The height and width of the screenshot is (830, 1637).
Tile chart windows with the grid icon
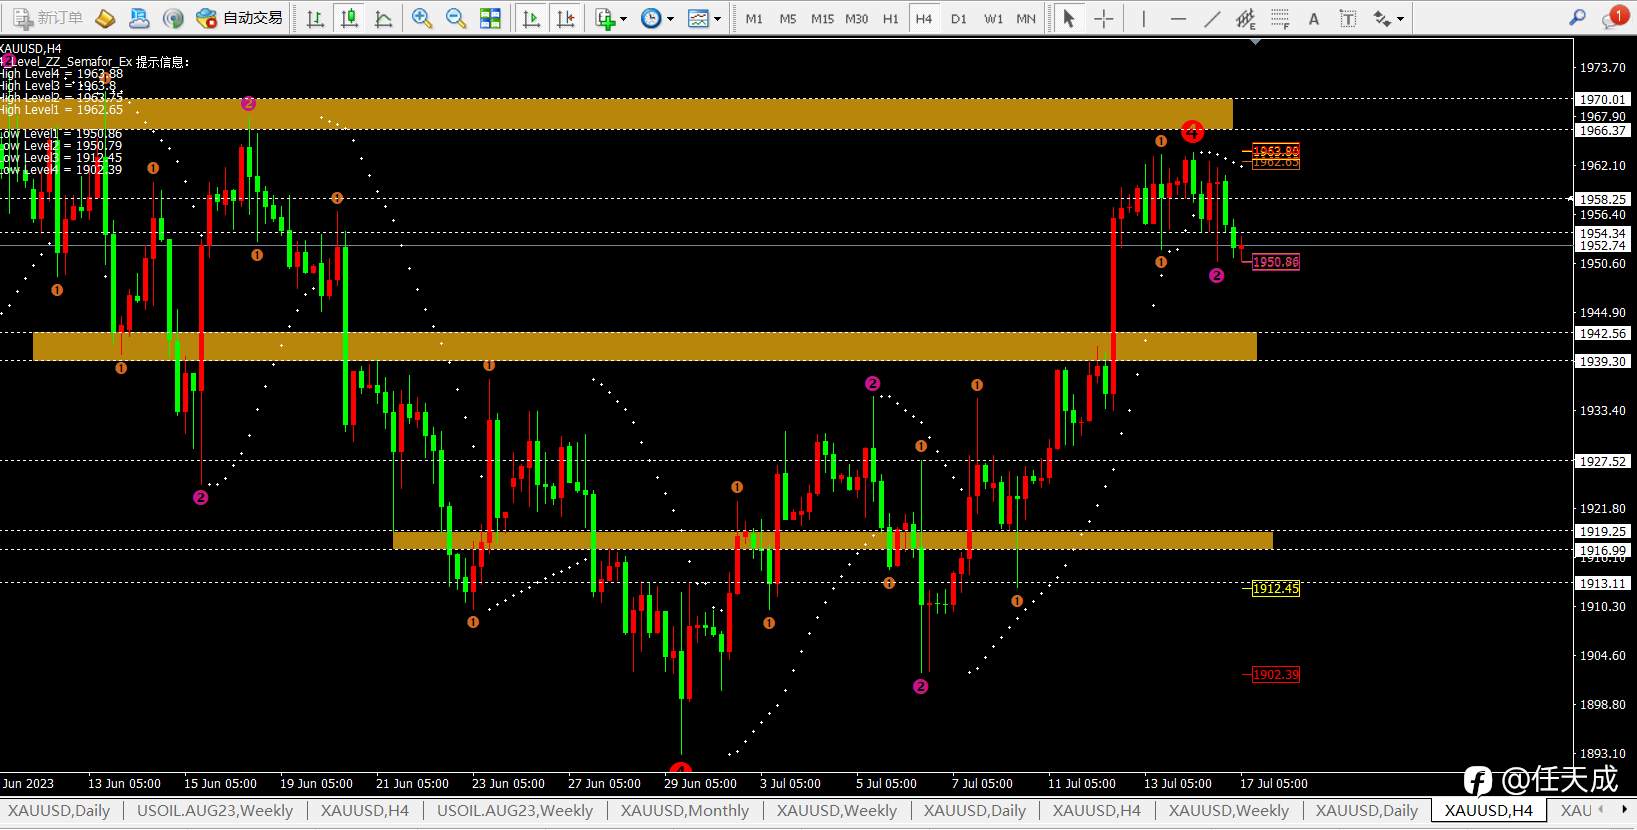[490, 18]
